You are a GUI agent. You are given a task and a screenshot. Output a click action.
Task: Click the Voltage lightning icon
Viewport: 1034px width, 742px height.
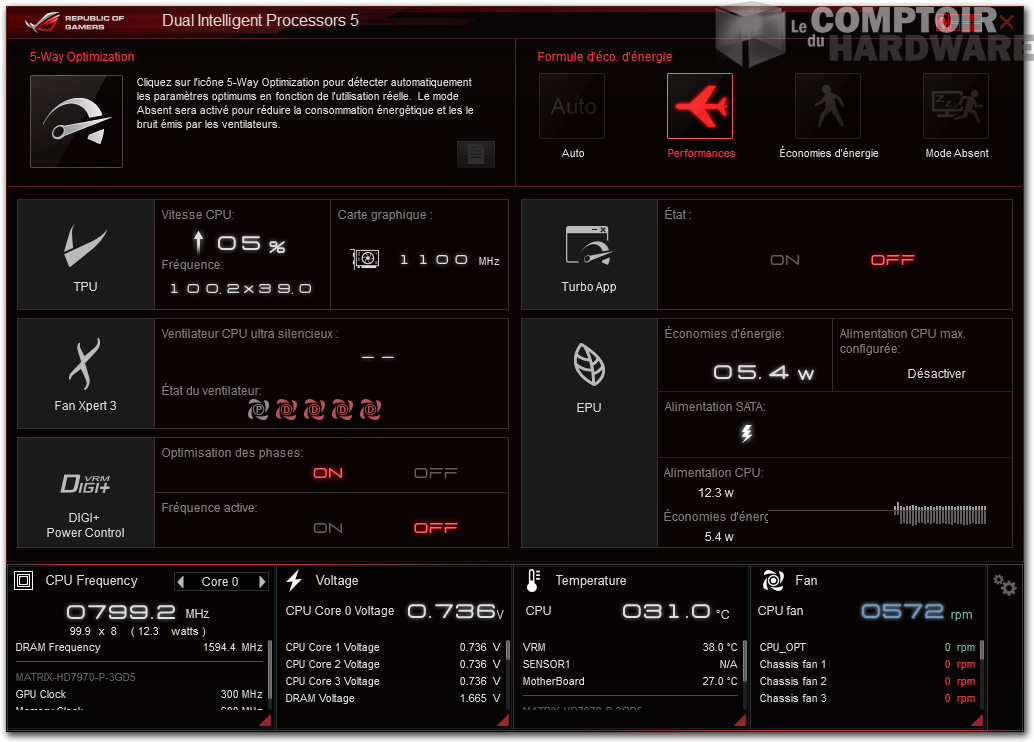(x=294, y=580)
